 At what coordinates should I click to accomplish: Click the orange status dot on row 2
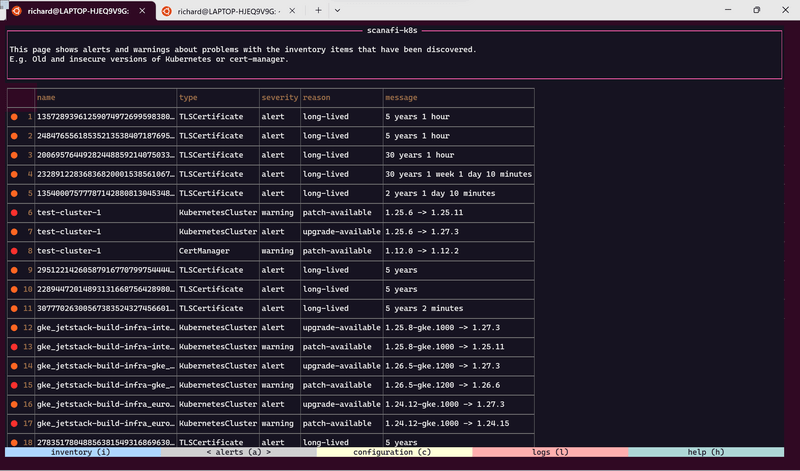click(14, 136)
